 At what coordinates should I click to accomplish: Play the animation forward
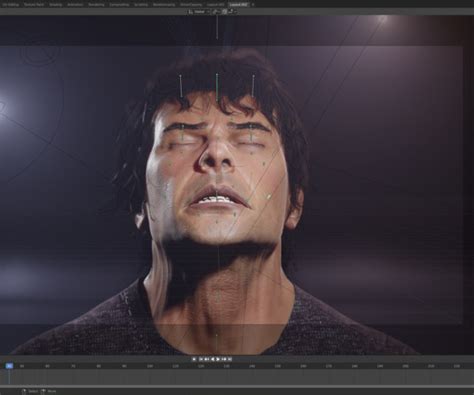point(218,359)
